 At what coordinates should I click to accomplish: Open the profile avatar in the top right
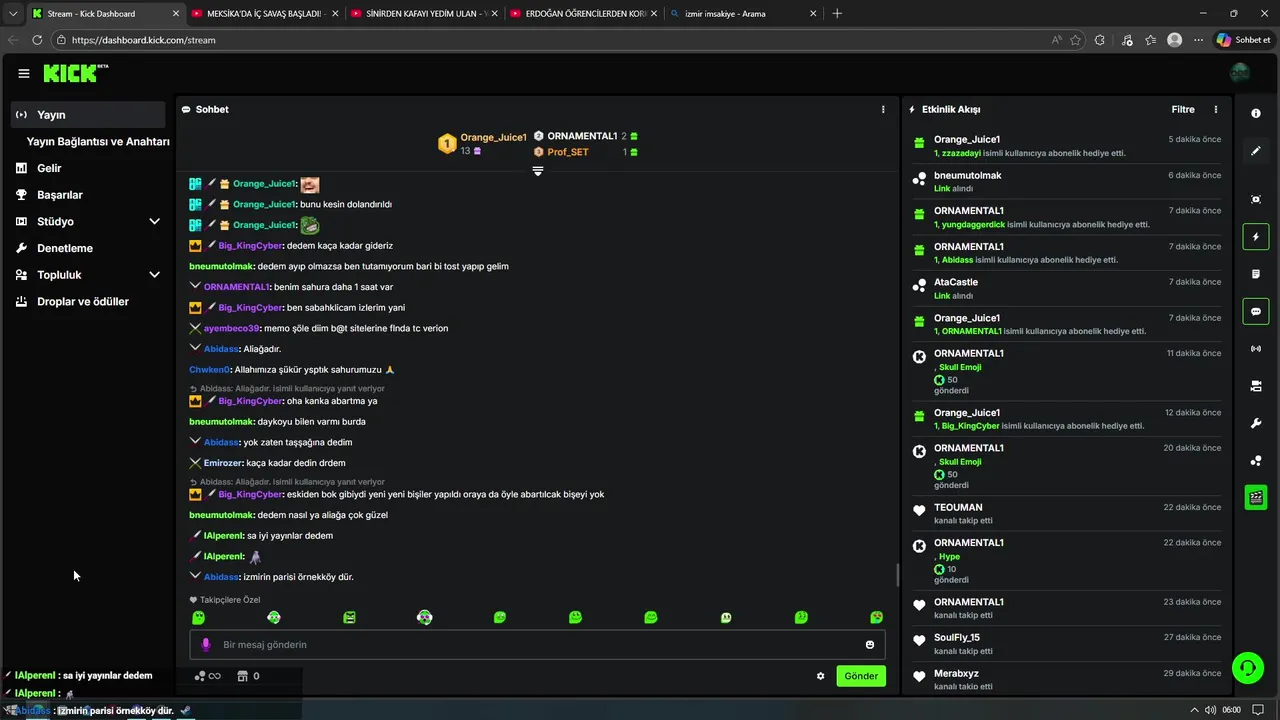click(1240, 73)
